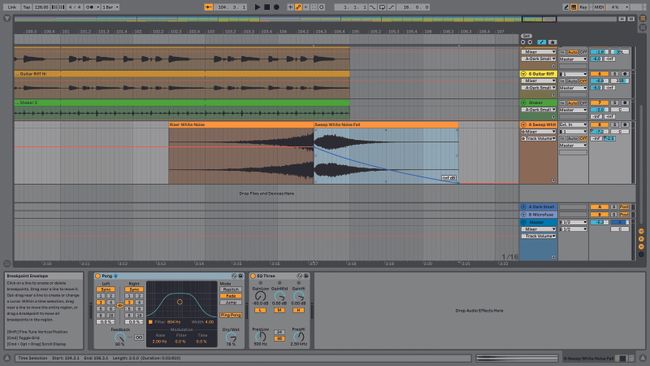Toggle the Punch-In switch
650x366 pixels.
point(373,7)
